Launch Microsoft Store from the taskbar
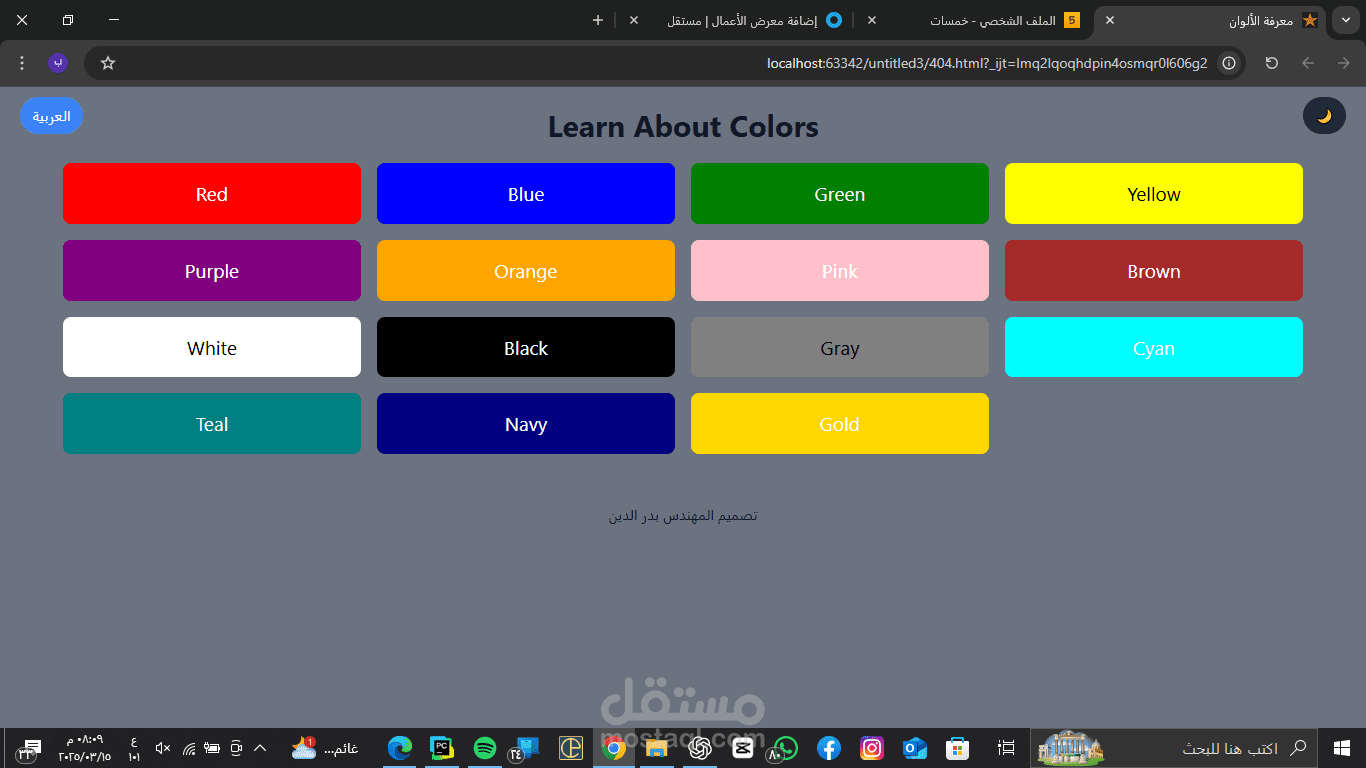1366x768 pixels. (x=958, y=748)
